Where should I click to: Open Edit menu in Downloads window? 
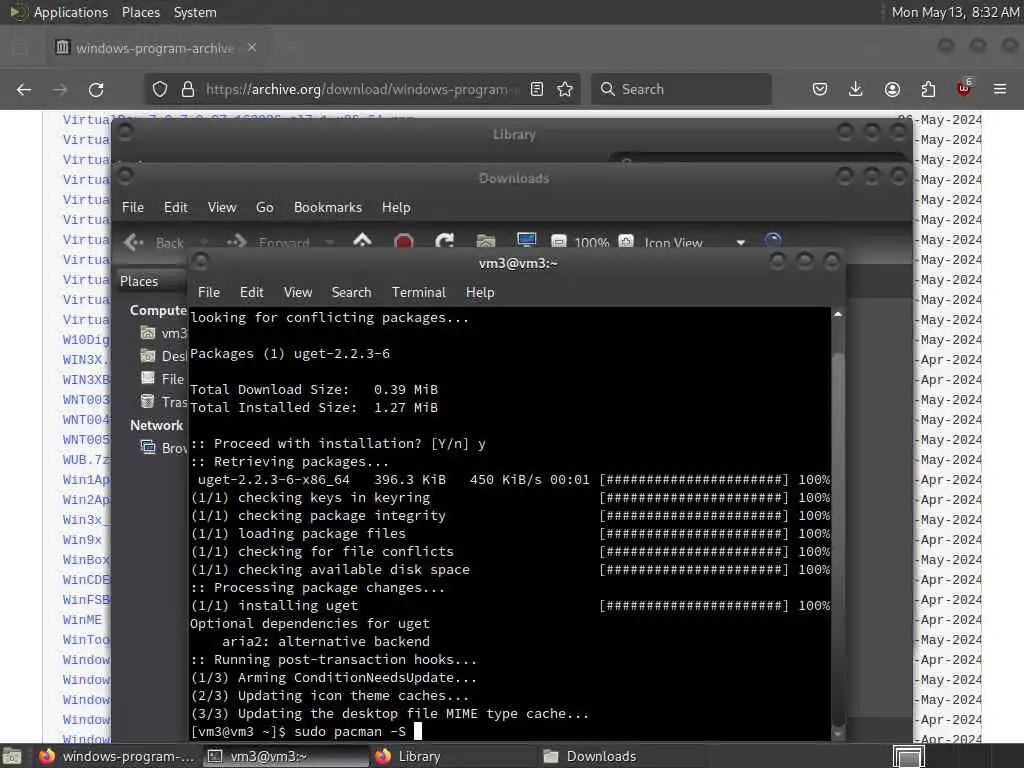coord(176,207)
